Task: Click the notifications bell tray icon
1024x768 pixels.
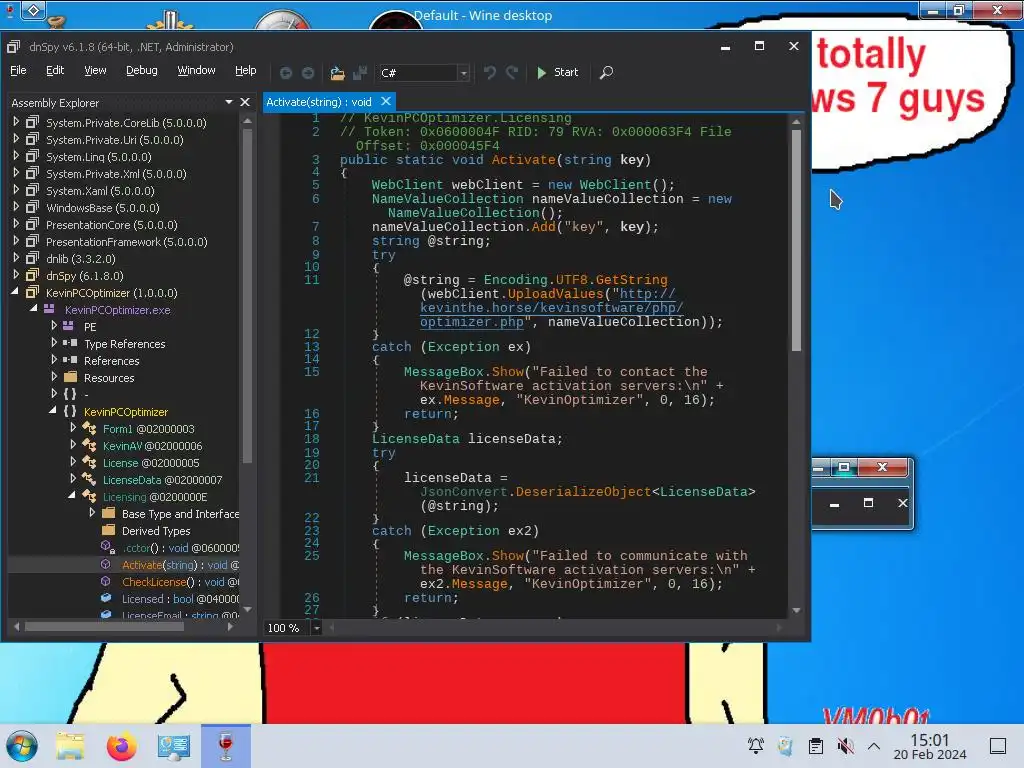Action: pyautogui.click(x=756, y=746)
